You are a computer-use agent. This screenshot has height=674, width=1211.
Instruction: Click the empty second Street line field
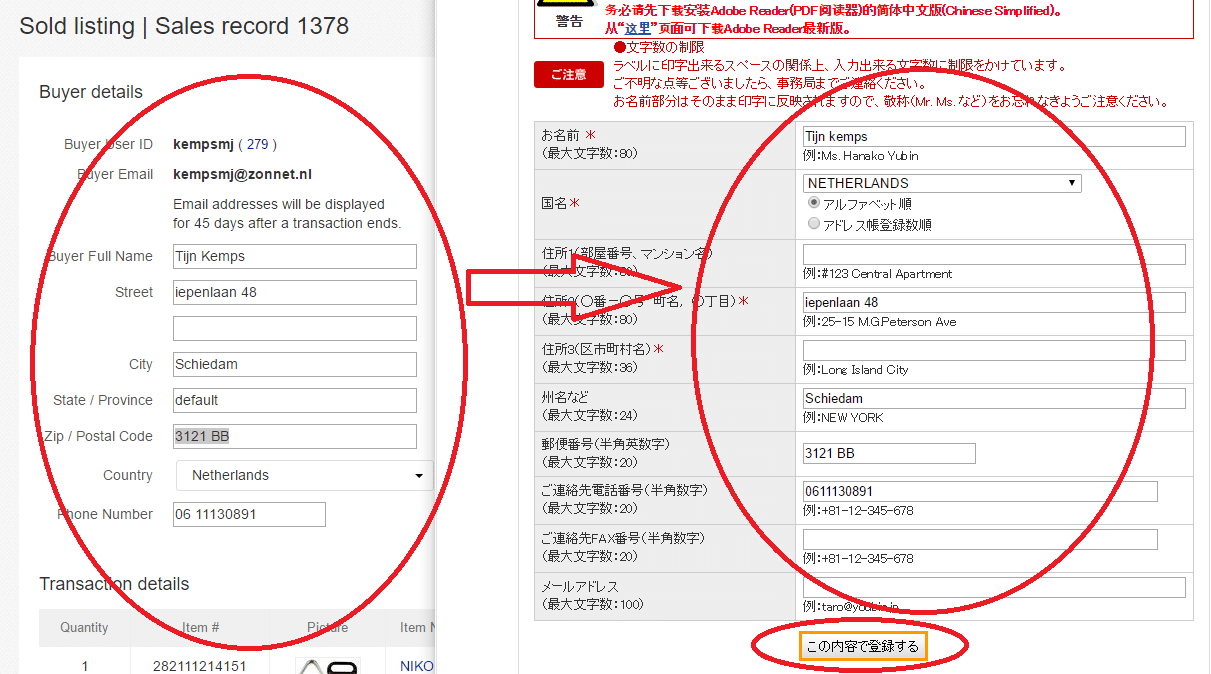pos(295,328)
